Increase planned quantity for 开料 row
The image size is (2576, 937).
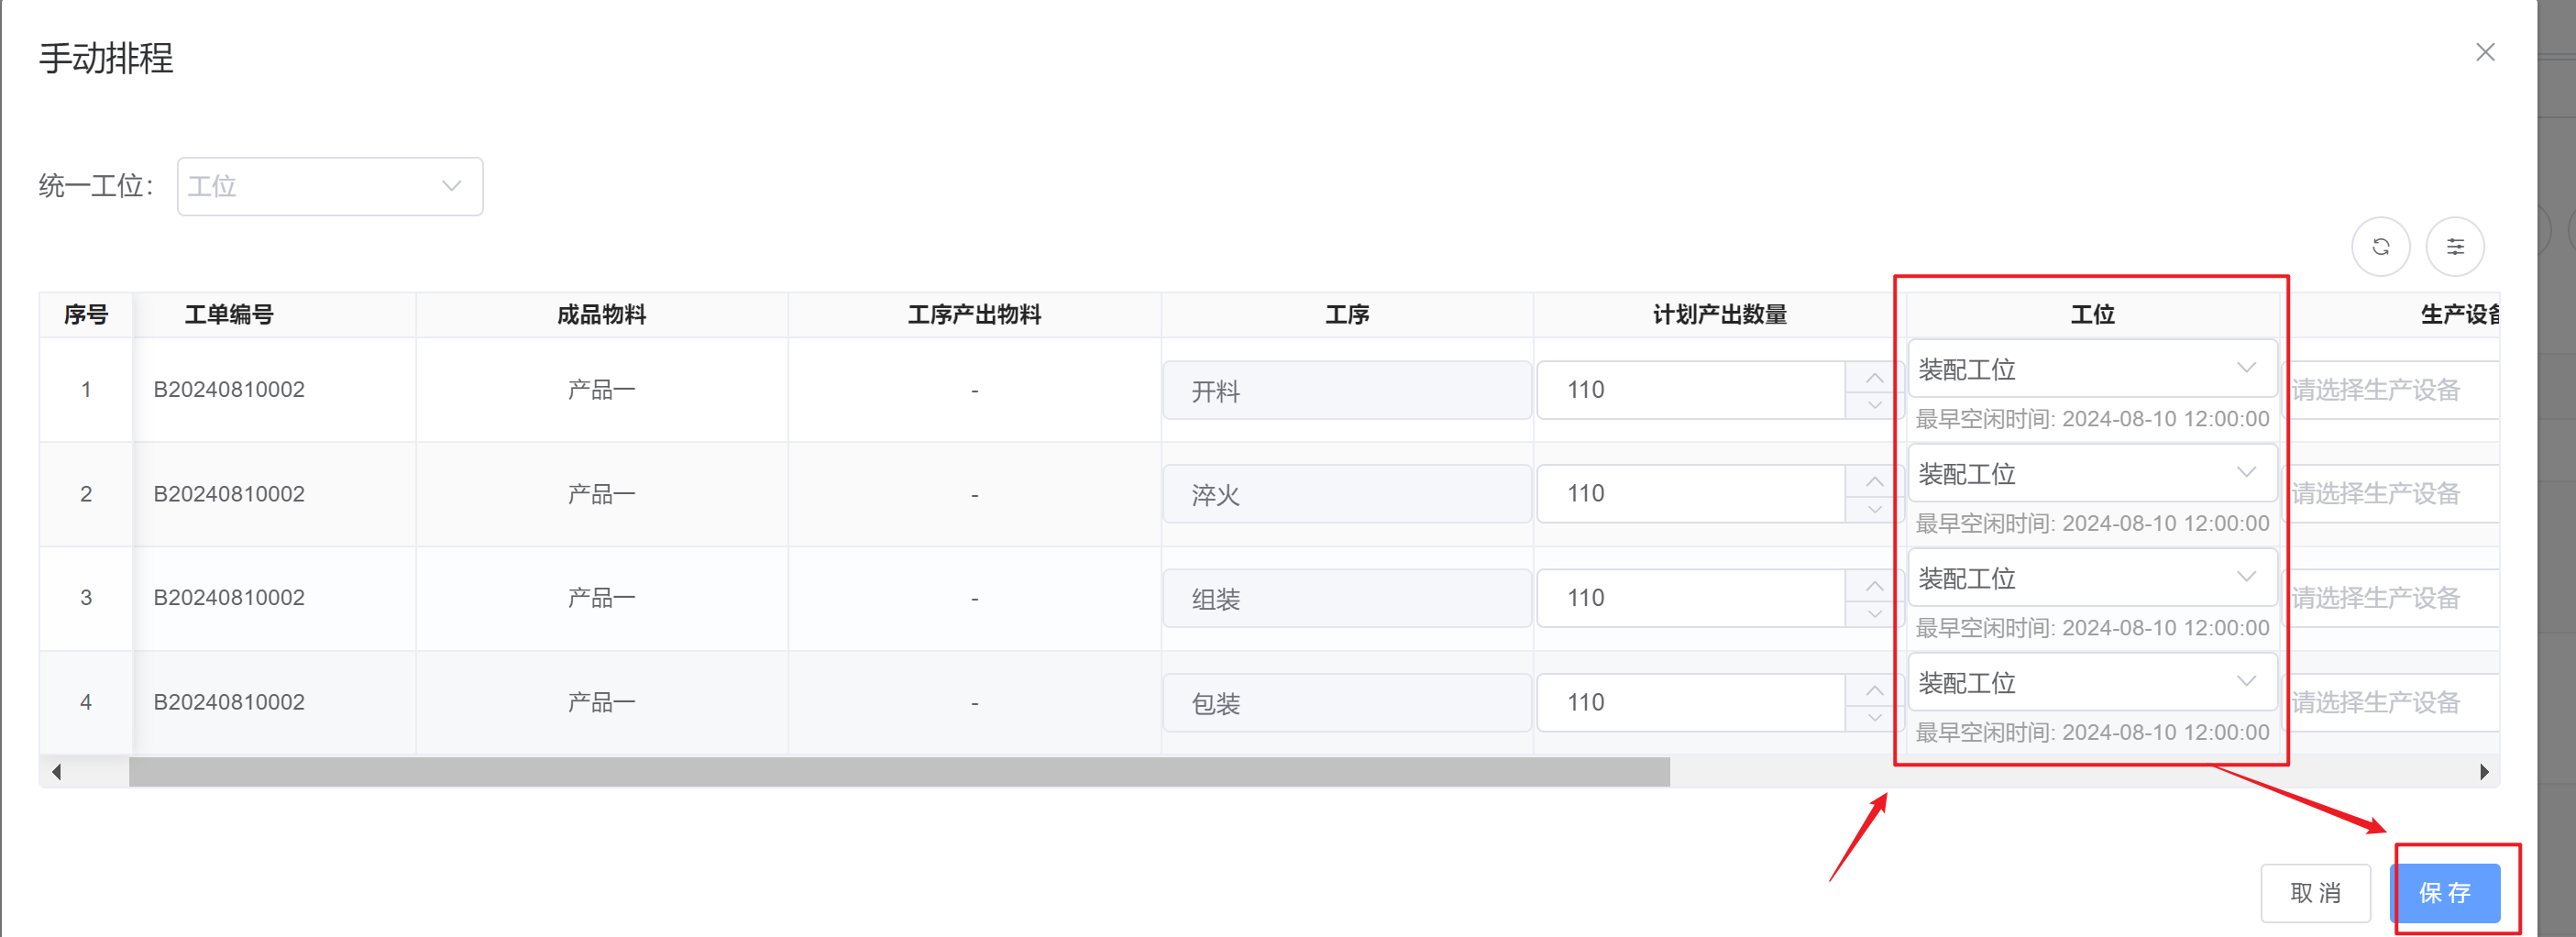(1873, 377)
